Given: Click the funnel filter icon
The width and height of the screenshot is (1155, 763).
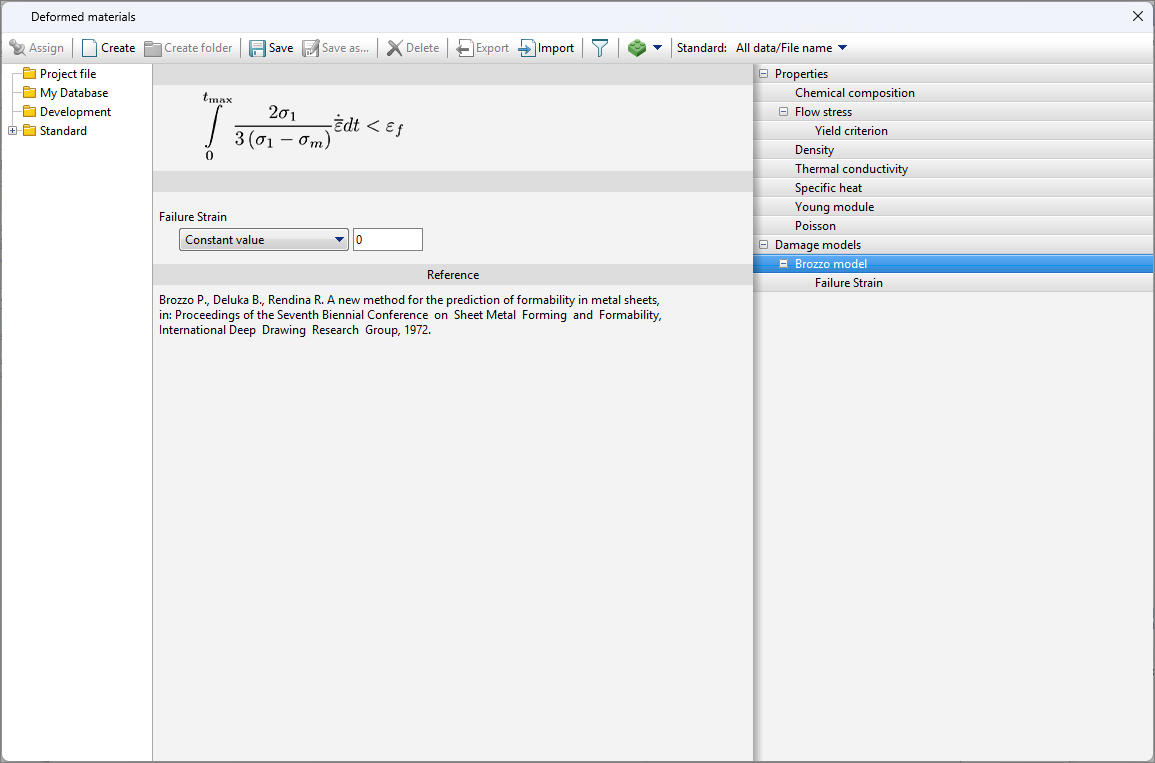Looking at the screenshot, I should point(599,48).
